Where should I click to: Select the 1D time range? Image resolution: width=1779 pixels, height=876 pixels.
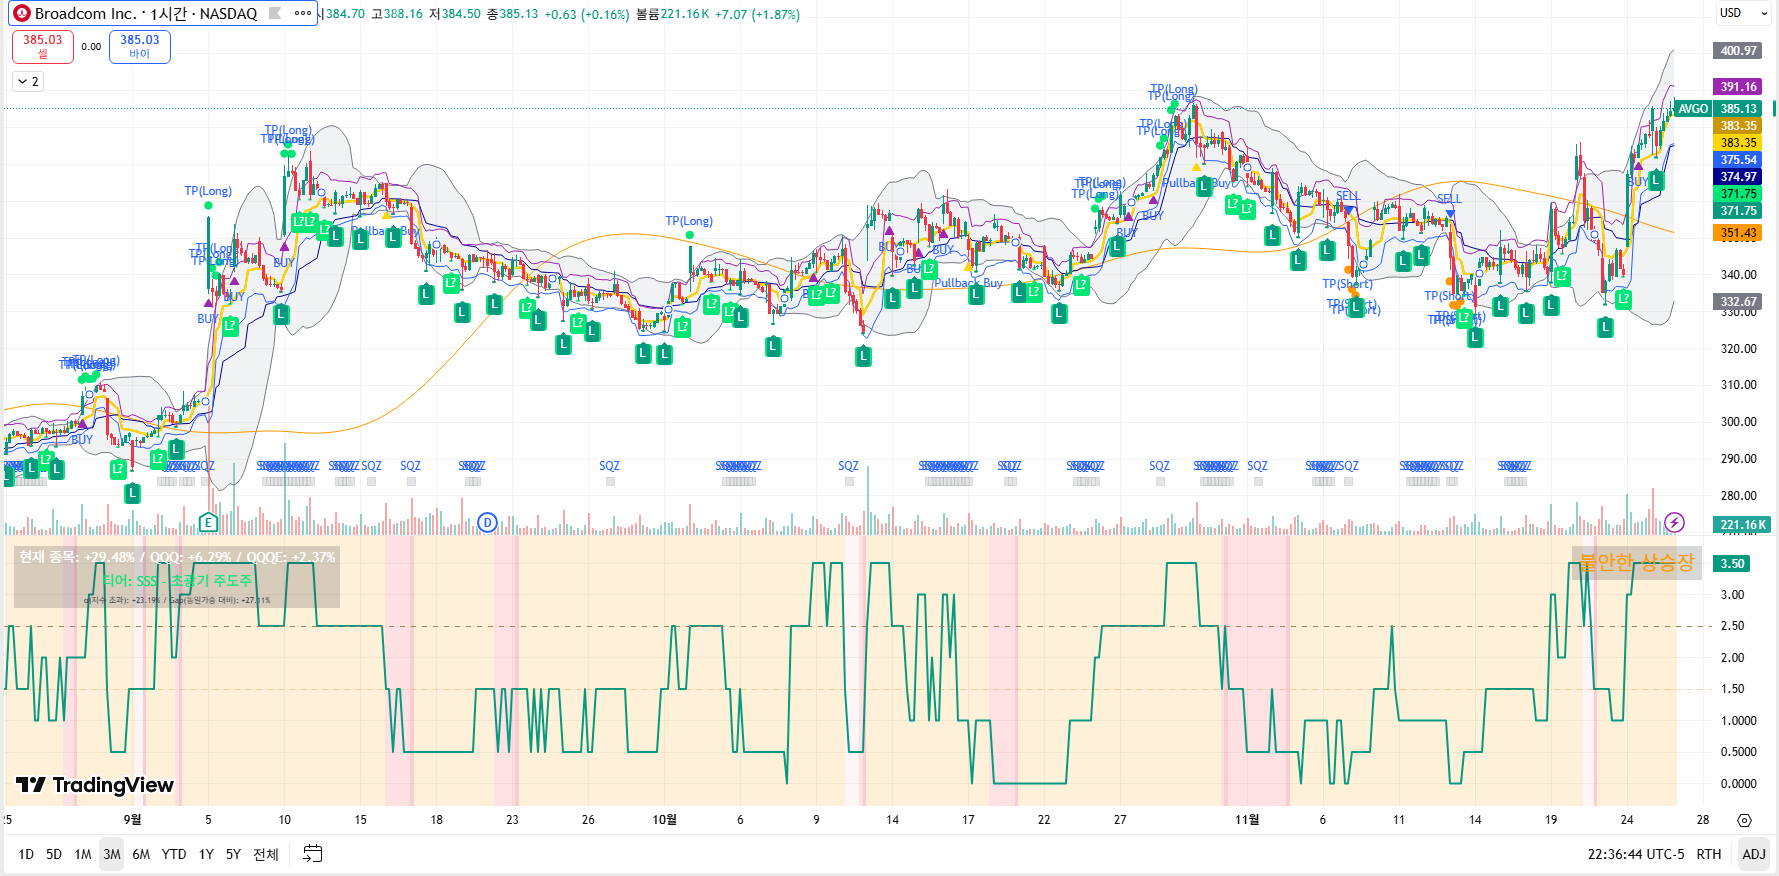point(26,854)
